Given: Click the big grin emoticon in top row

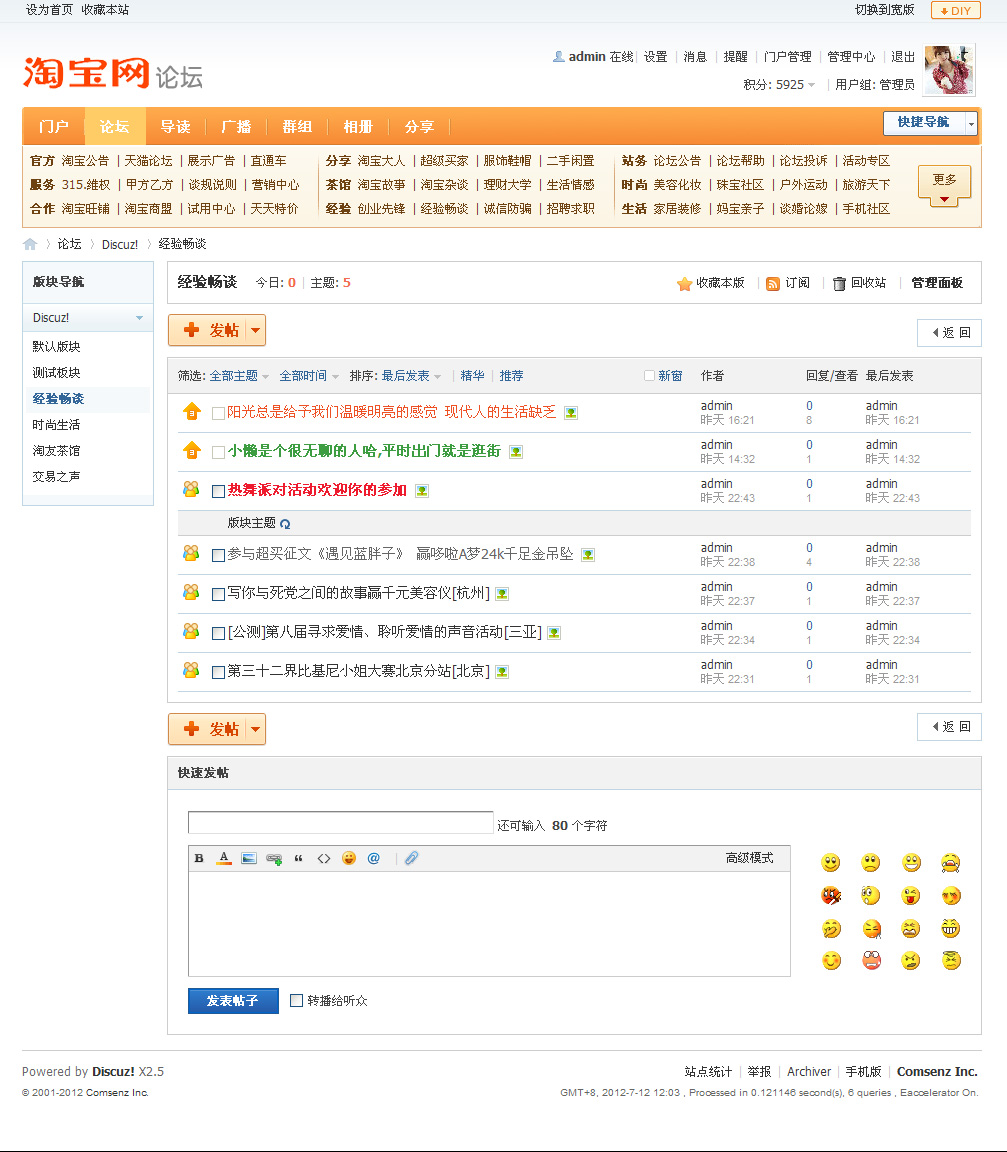Looking at the screenshot, I should coord(911,863).
